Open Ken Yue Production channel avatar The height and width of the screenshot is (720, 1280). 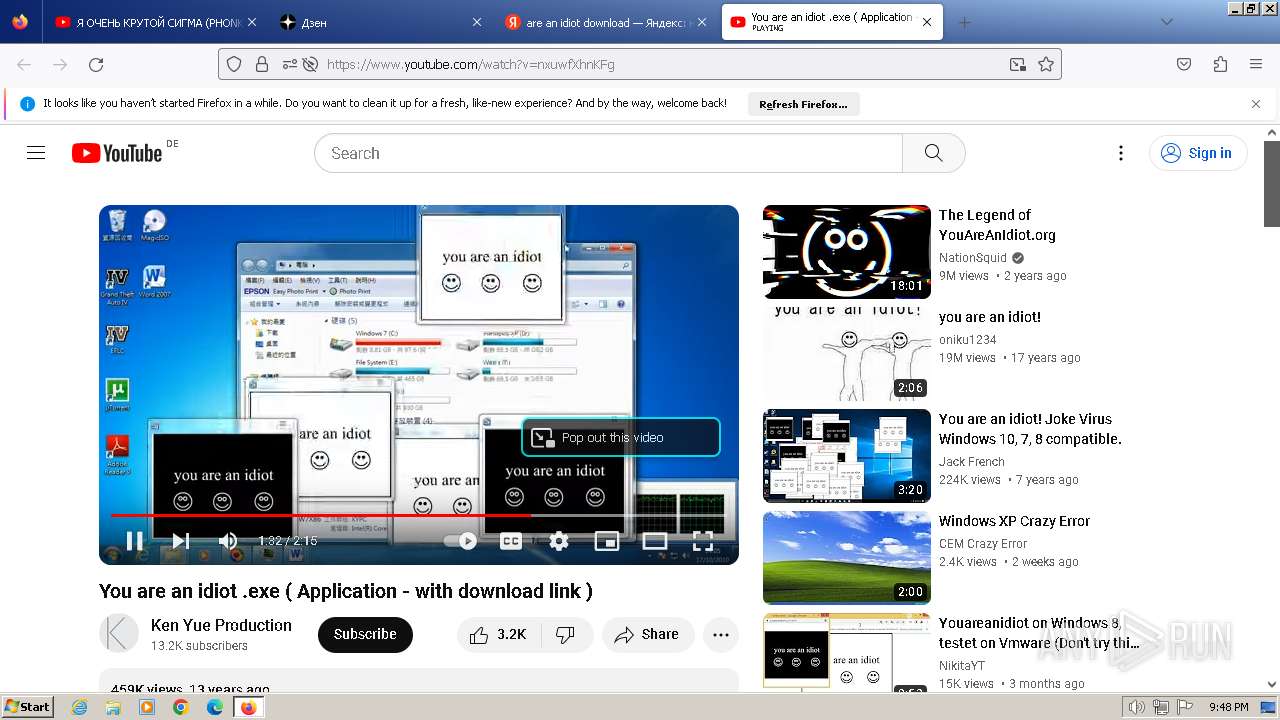[x=119, y=634]
